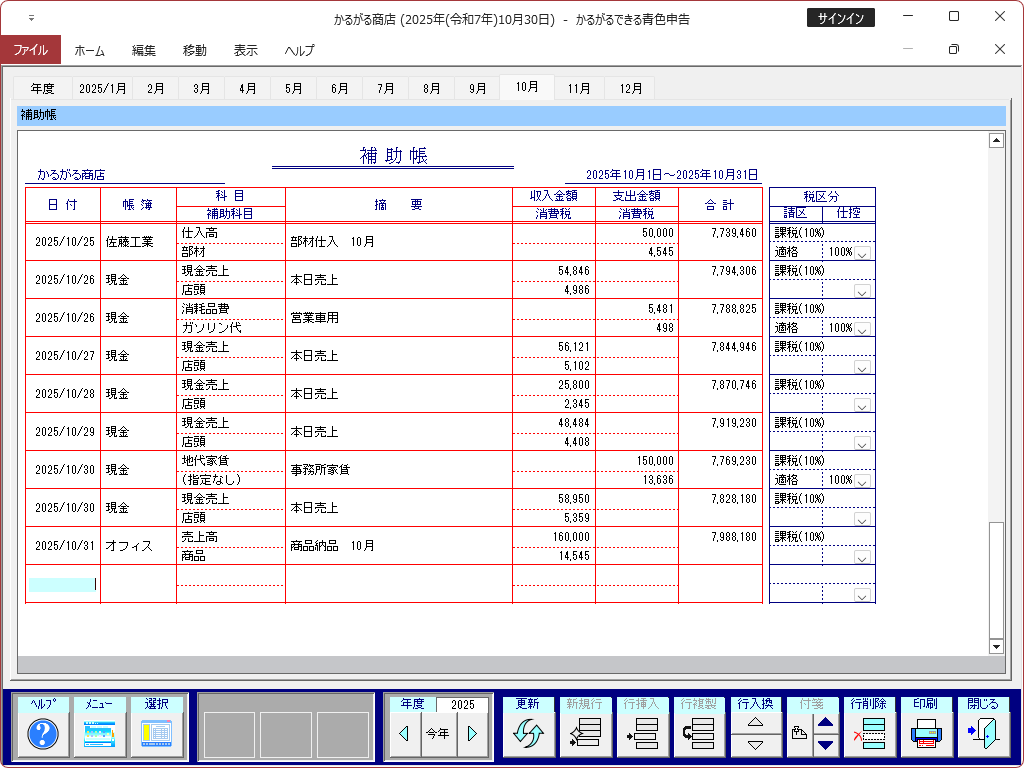
Task: Click the next year right arrow
Action: (472, 734)
